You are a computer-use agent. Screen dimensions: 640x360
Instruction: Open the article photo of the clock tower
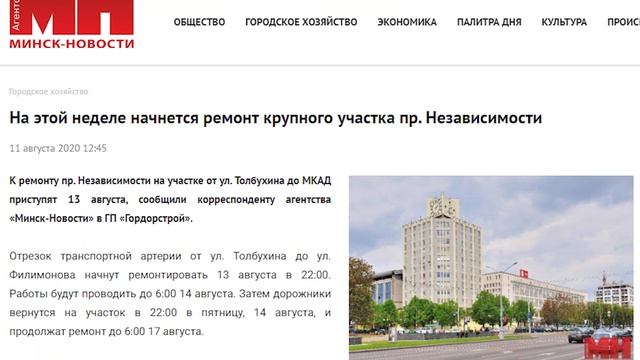pyautogui.click(x=491, y=268)
